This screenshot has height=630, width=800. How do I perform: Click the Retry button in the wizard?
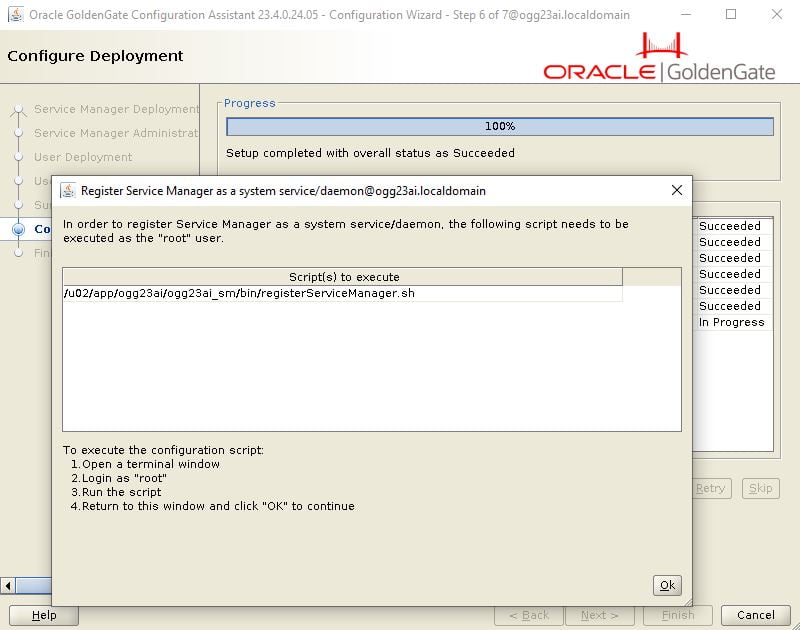(x=711, y=488)
